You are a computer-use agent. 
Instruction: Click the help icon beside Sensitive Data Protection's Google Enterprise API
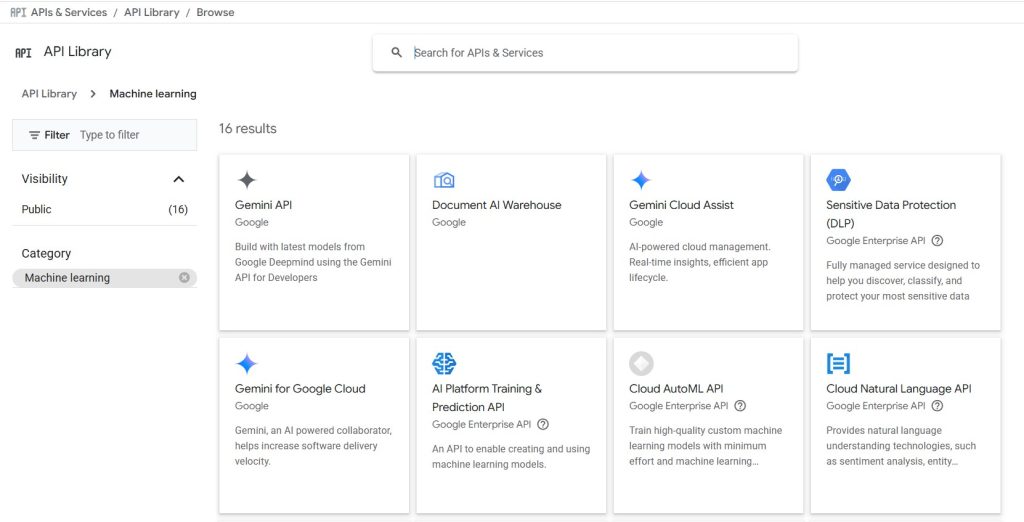pos(937,241)
